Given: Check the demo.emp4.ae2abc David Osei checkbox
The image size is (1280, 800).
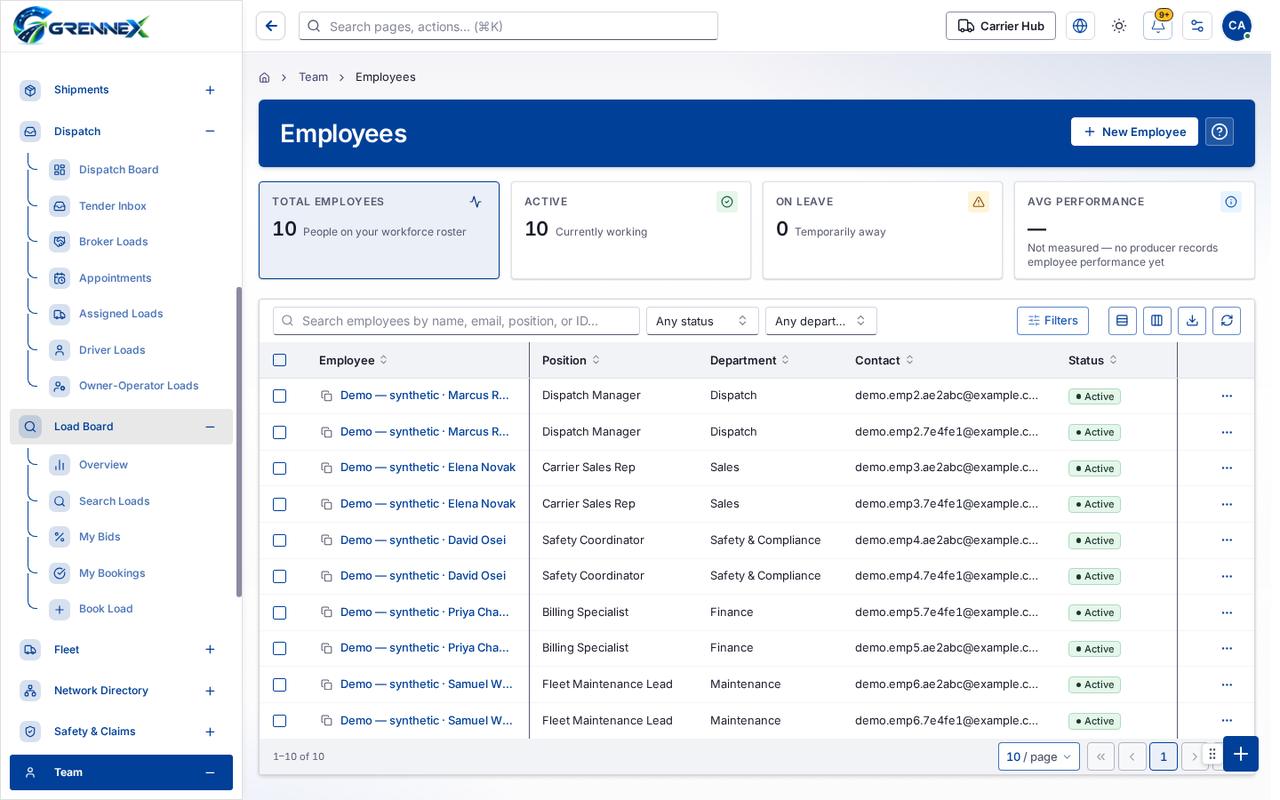Looking at the screenshot, I should tap(279, 540).
